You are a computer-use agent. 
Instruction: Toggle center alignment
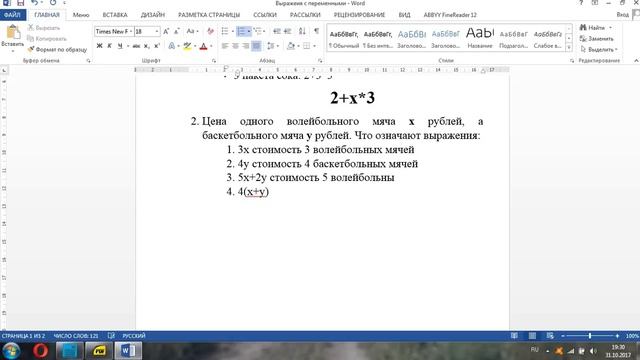tap(235, 46)
